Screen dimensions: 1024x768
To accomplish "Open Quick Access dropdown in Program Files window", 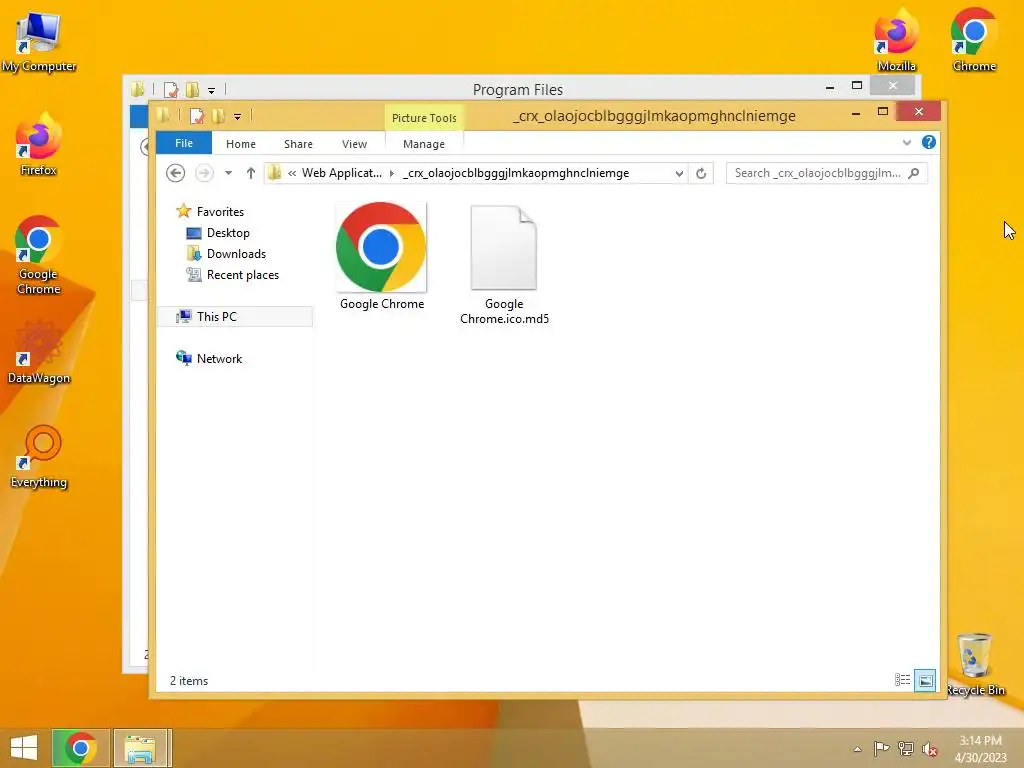I will (x=211, y=90).
